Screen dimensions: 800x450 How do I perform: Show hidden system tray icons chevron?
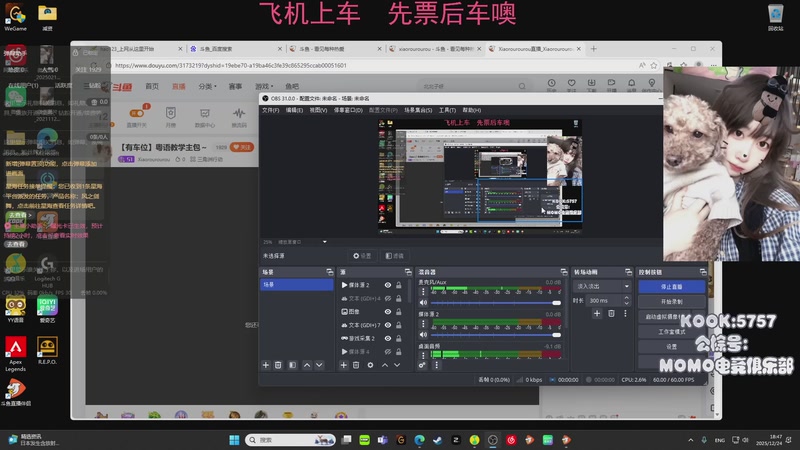pyautogui.click(x=690, y=440)
